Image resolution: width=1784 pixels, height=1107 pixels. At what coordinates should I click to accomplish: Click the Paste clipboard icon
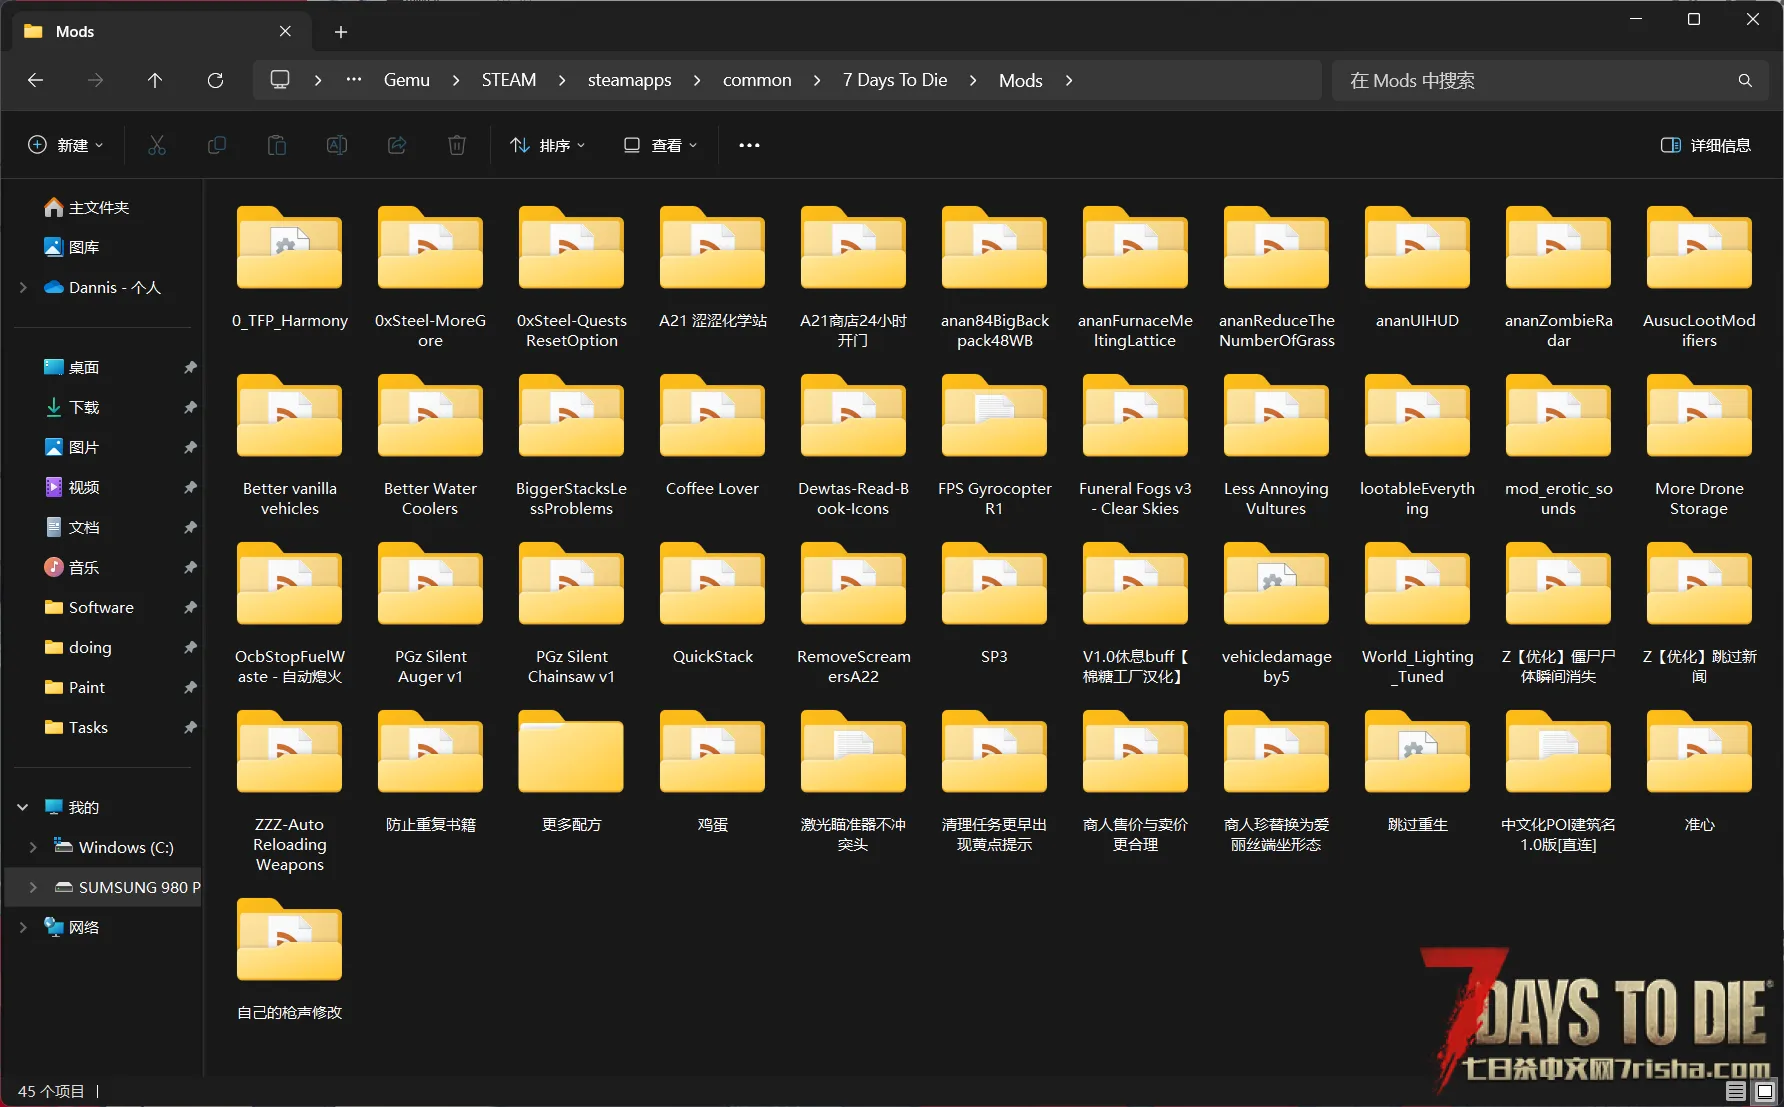[277, 145]
